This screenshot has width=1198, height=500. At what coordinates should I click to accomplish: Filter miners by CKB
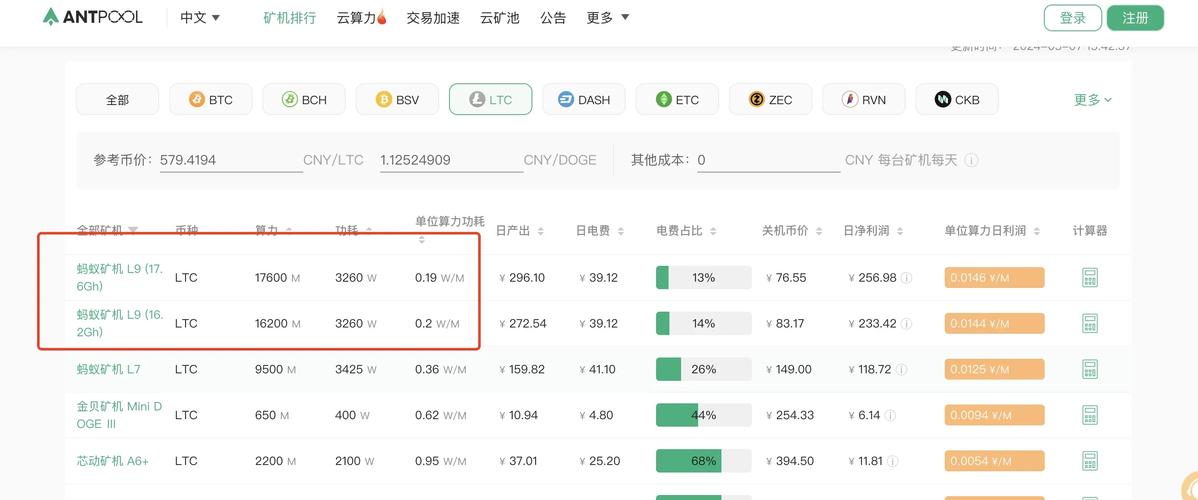tap(957, 99)
